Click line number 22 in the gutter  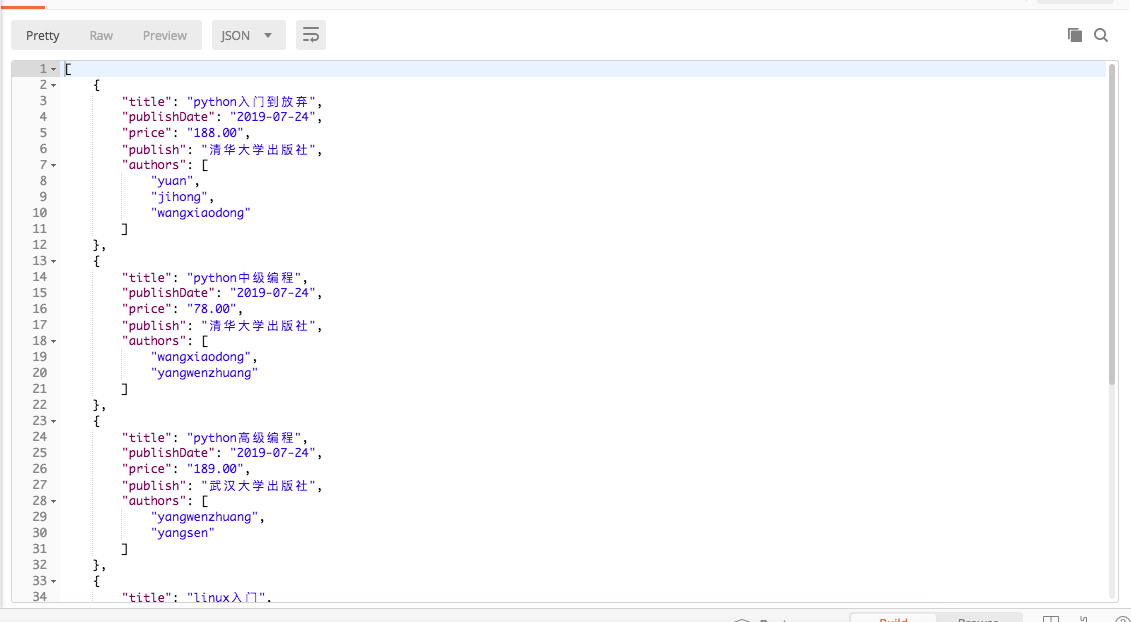[x=40, y=406]
